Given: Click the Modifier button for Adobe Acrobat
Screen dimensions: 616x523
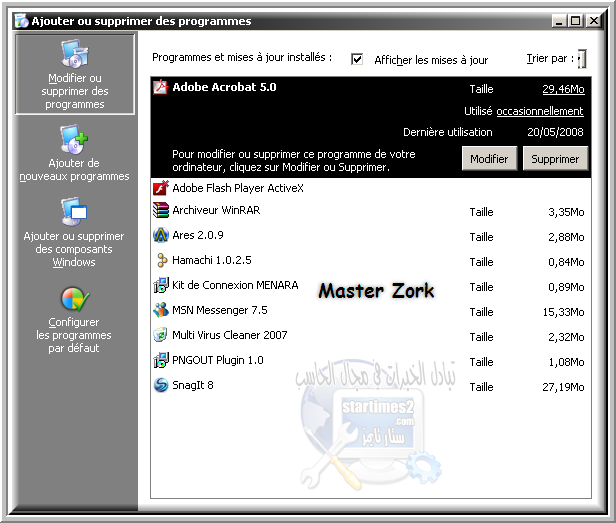Looking at the screenshot, I should tap(489, 159).
